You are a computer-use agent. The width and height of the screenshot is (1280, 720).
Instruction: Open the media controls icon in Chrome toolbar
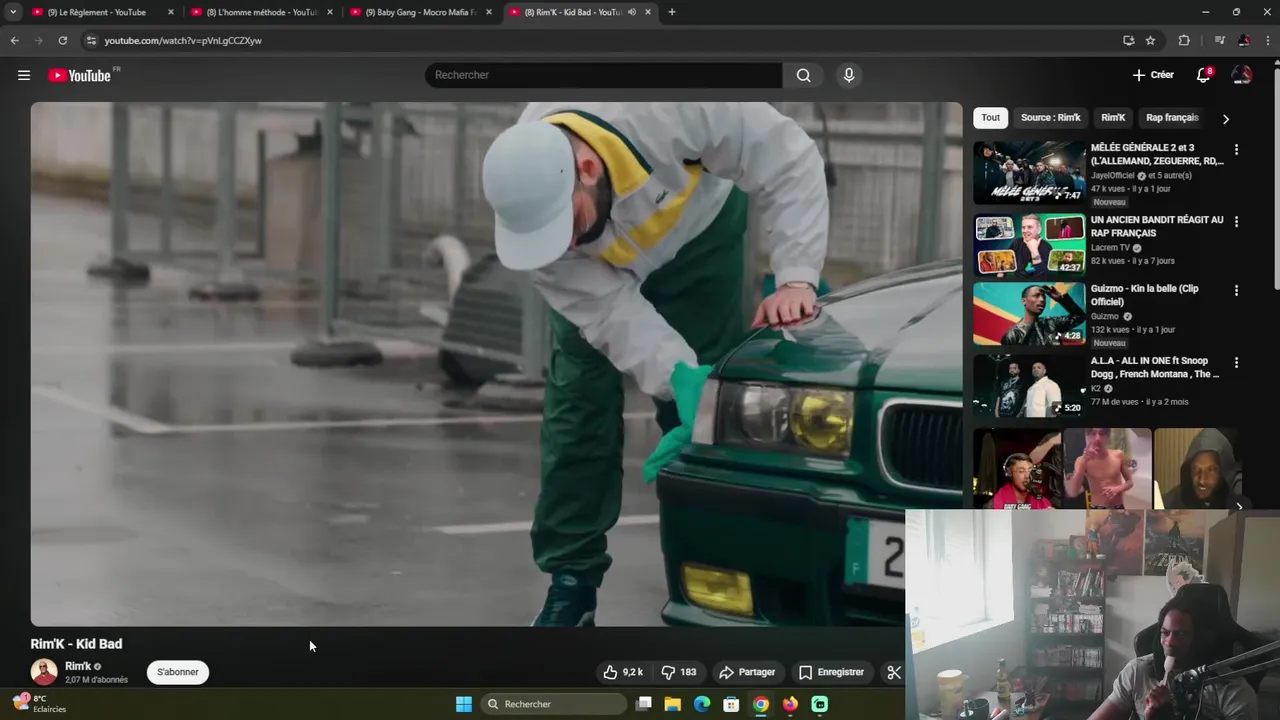[x=1219, y=40]
